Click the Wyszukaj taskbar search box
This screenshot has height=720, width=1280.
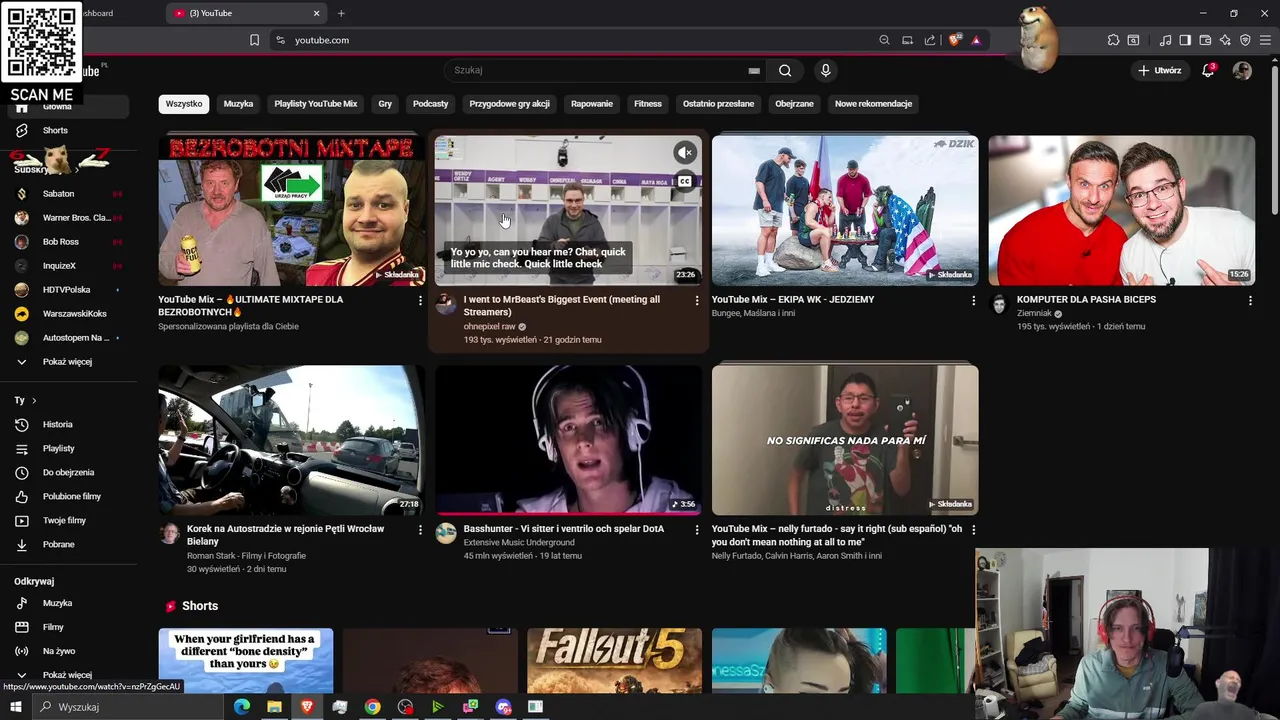coord(130,707)
